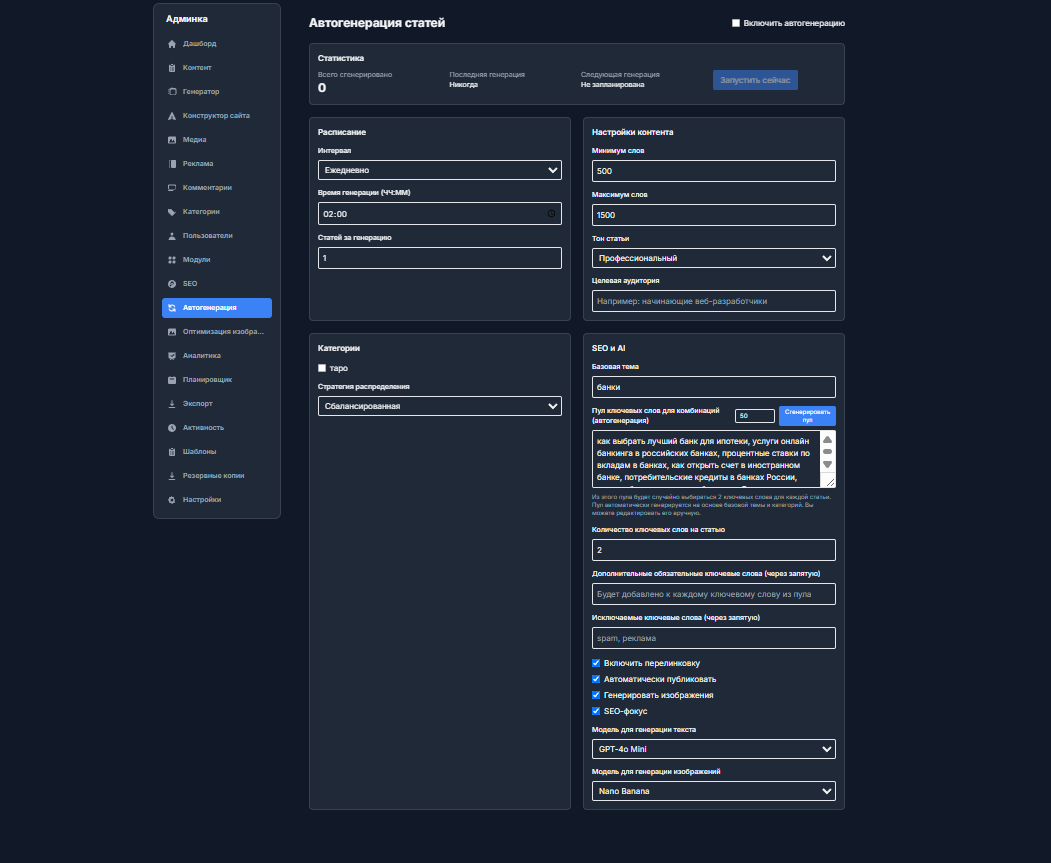Click the Модули grid icon
The image size is (1051, 863).
coord(172,260)
